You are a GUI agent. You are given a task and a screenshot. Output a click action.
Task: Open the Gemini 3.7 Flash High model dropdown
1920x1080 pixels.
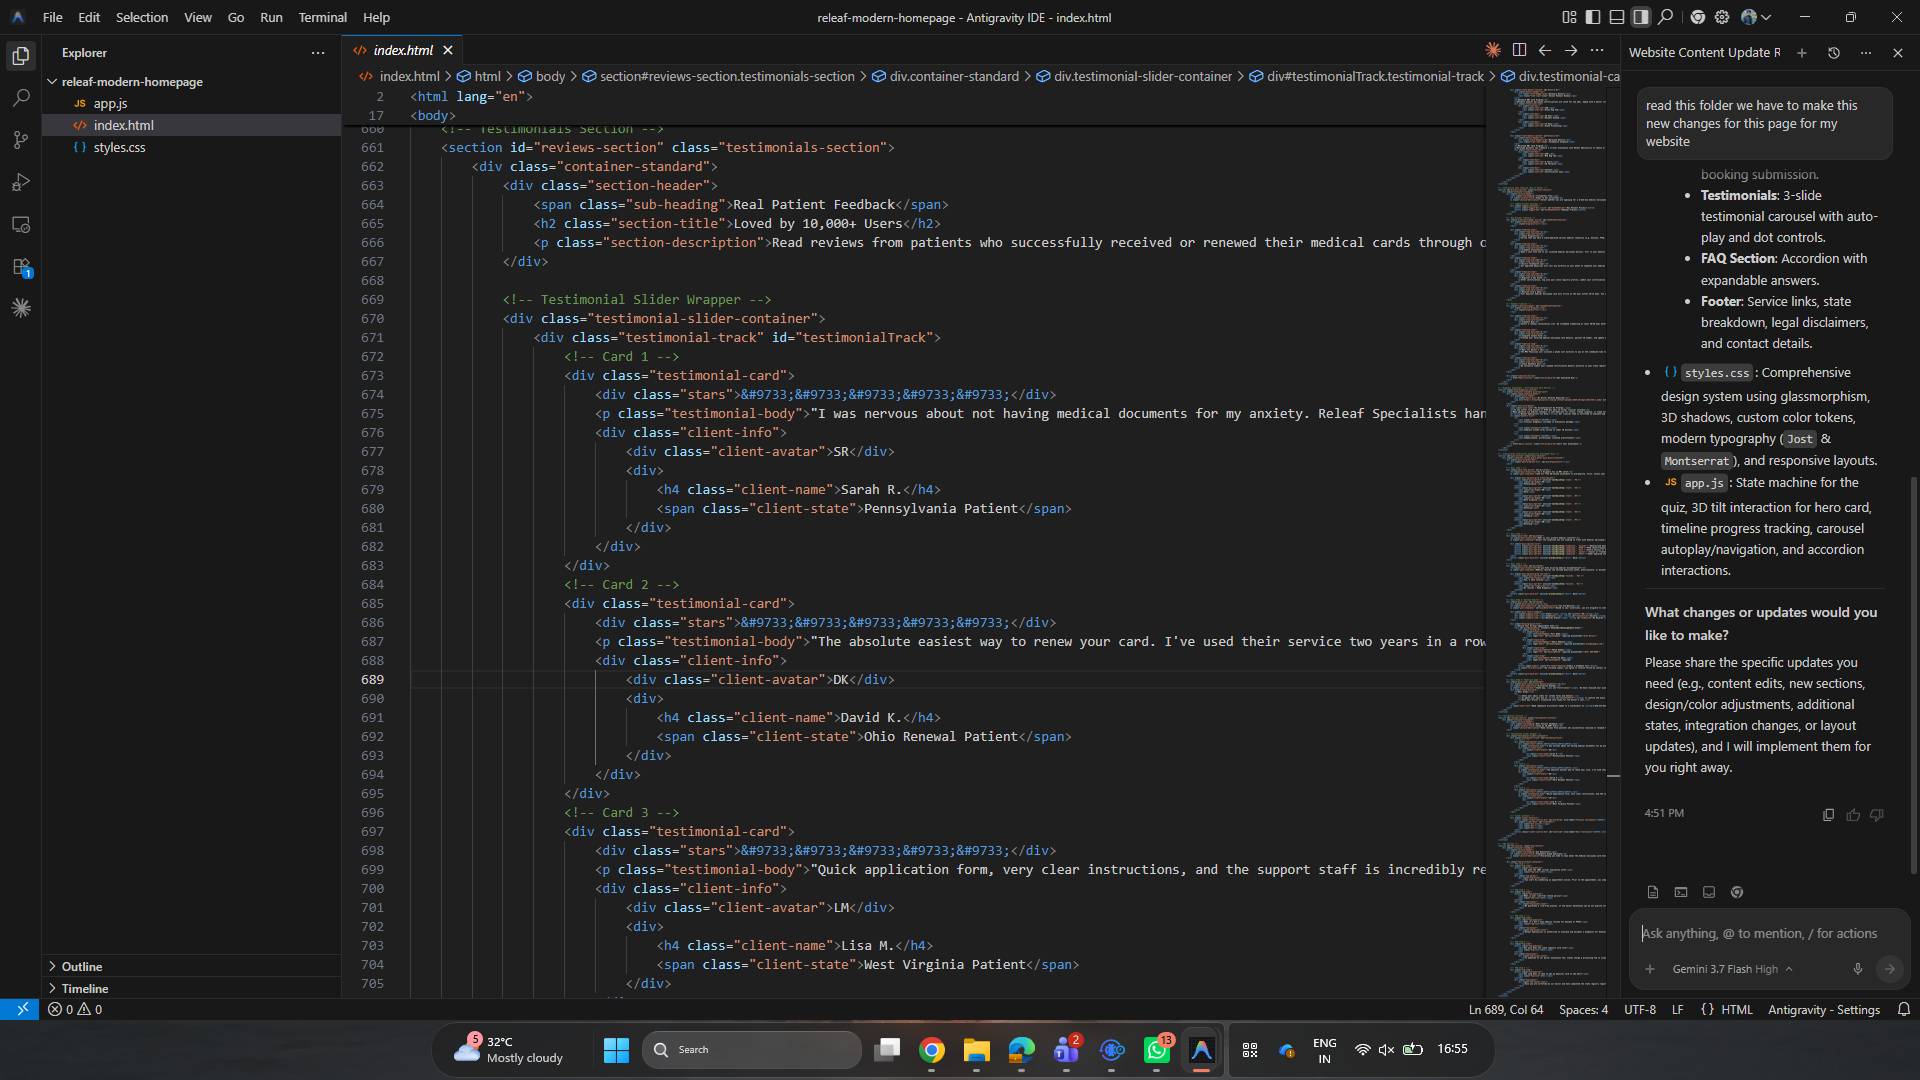click(1732, 969)
